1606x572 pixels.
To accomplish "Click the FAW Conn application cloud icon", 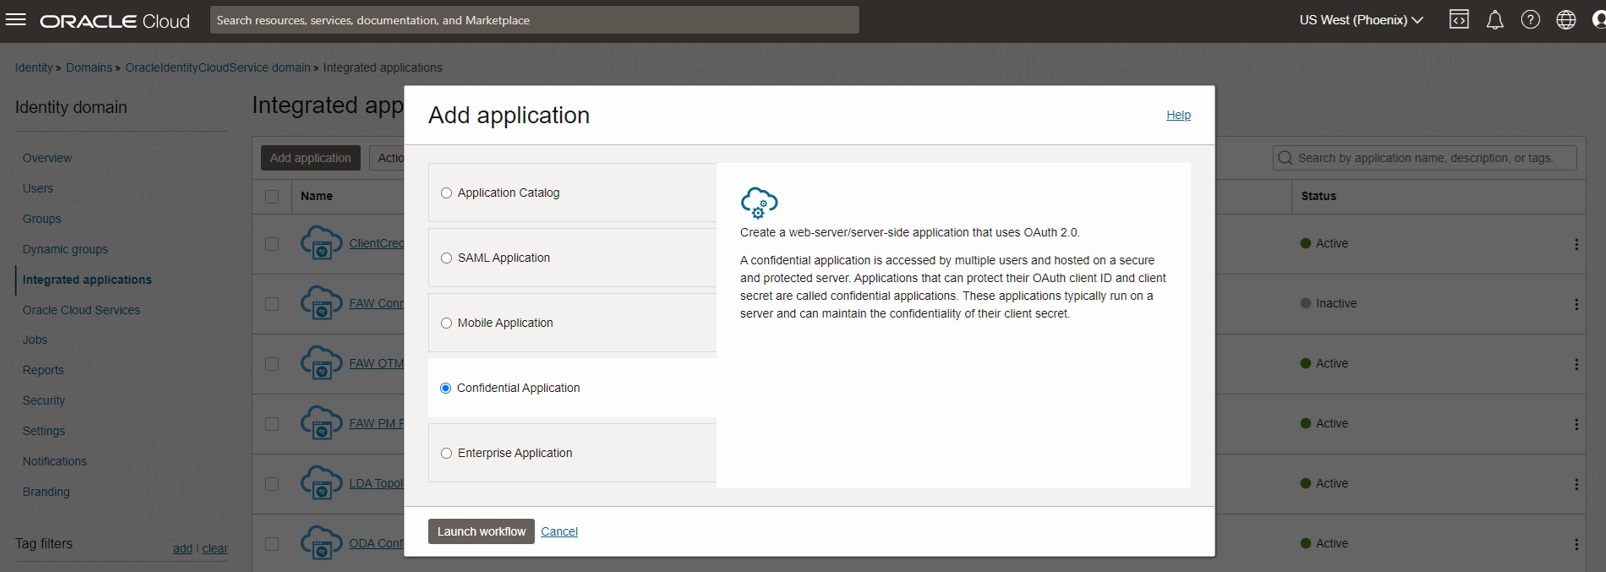I will pos(321,303).
